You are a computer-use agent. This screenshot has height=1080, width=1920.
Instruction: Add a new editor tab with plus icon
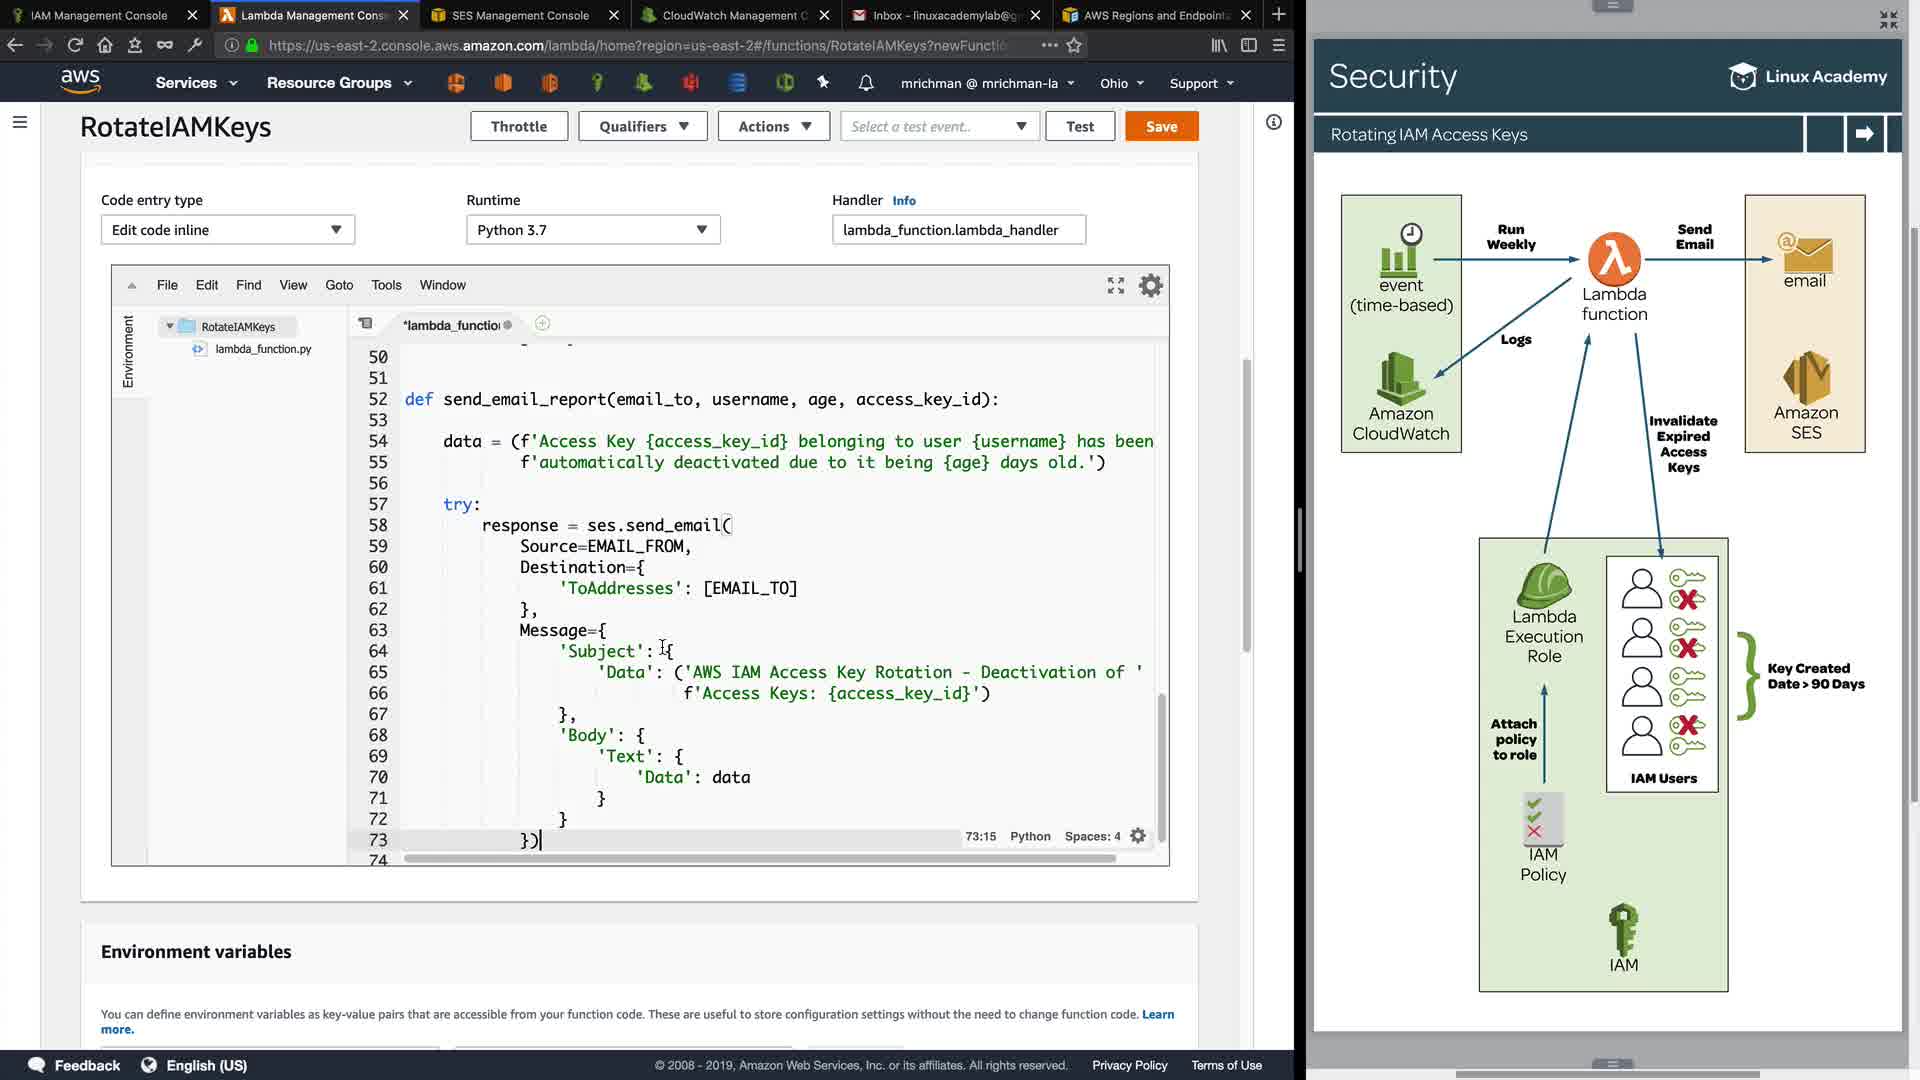click(x=542, y=324)
